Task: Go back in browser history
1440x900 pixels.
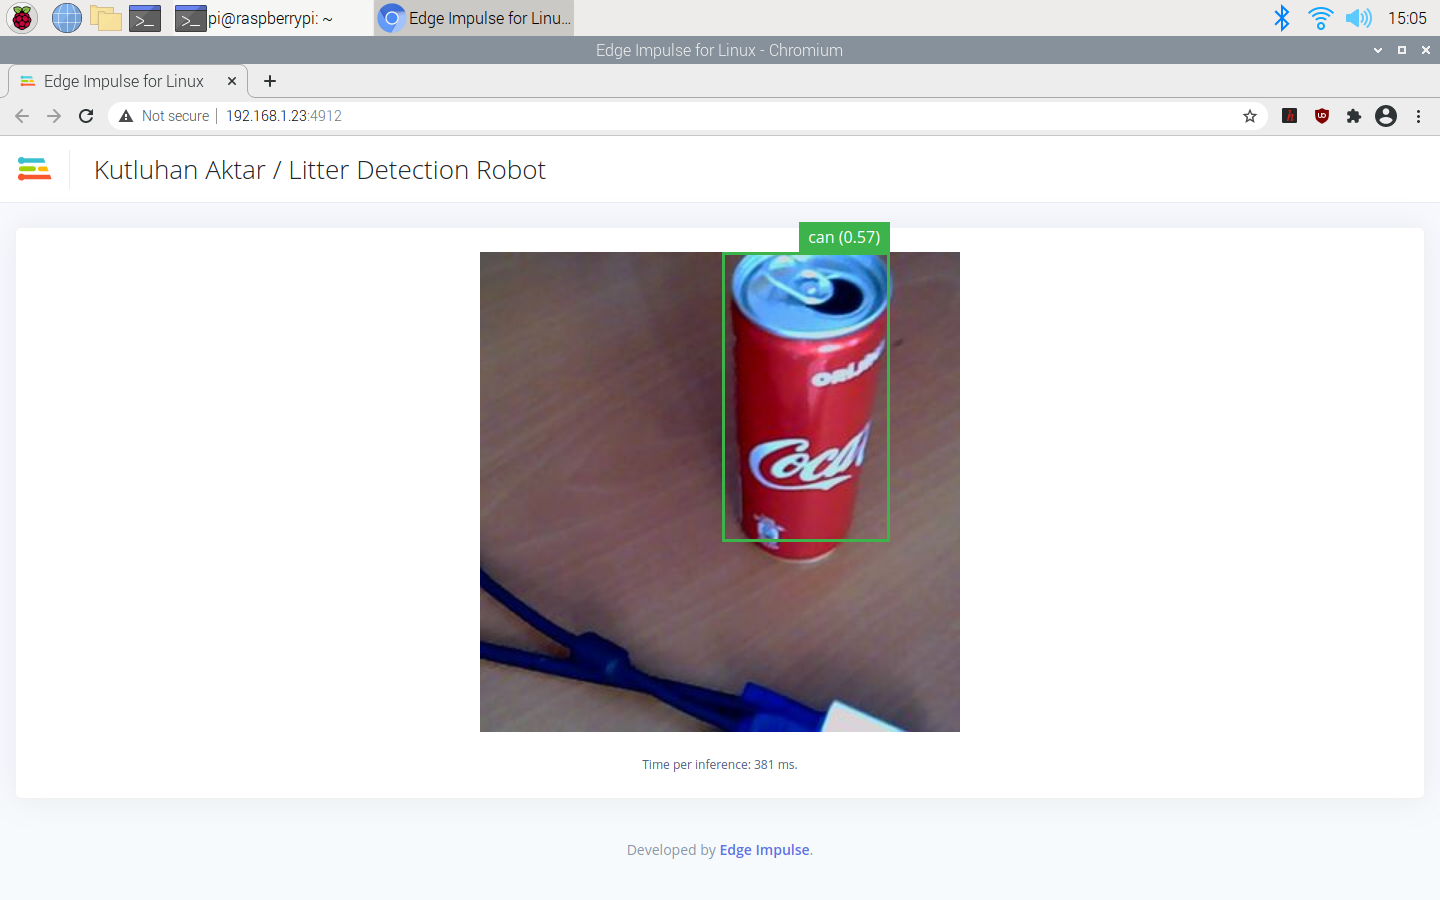Action: point(22,116)
